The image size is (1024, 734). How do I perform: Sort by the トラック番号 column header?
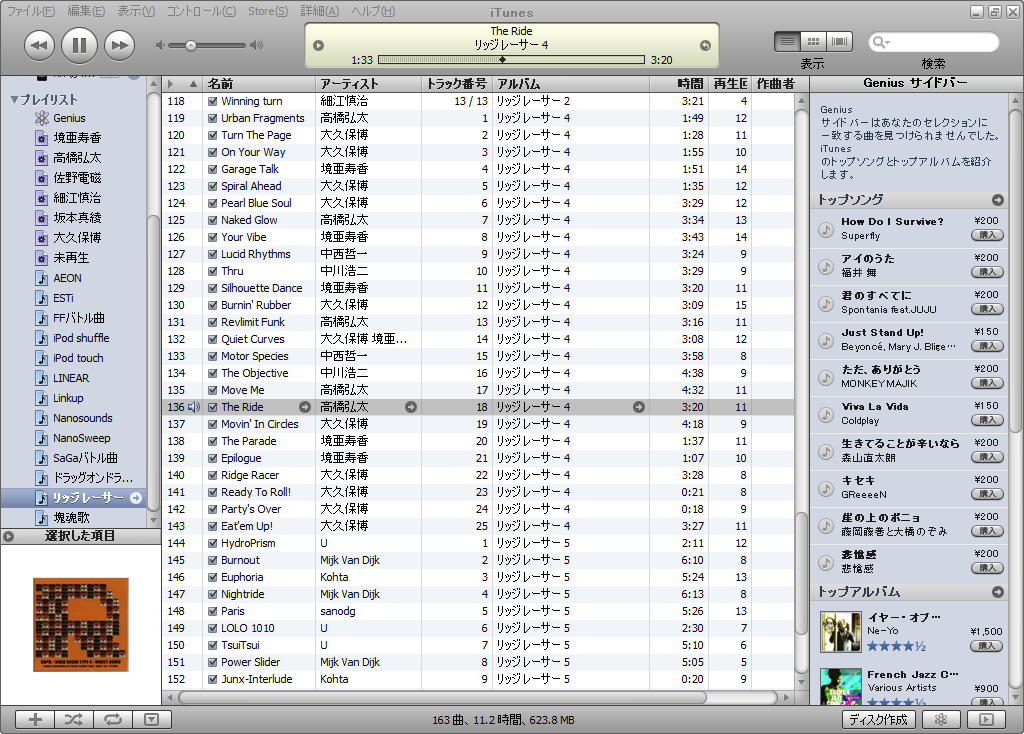click(457, 84)
